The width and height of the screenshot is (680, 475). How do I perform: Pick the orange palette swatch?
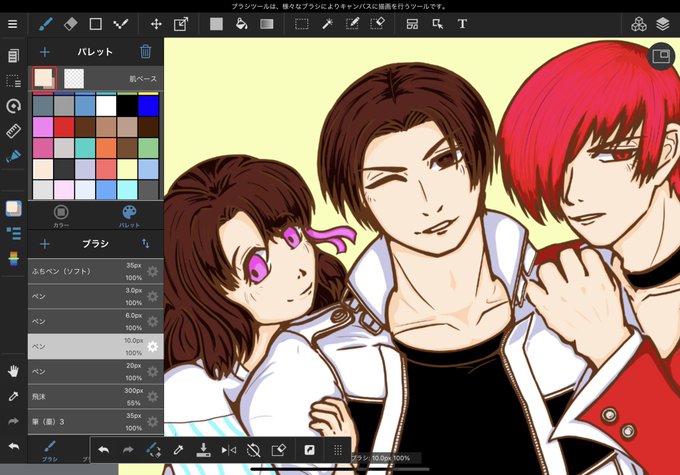pyautogui.click(x=106, y=148)
